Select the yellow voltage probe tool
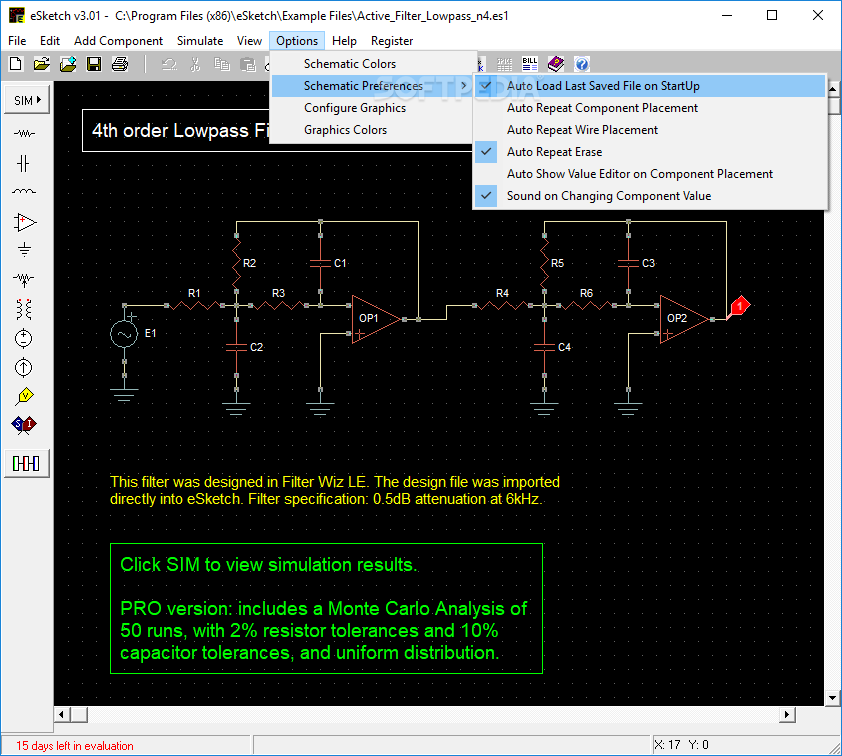 [25, 396]
